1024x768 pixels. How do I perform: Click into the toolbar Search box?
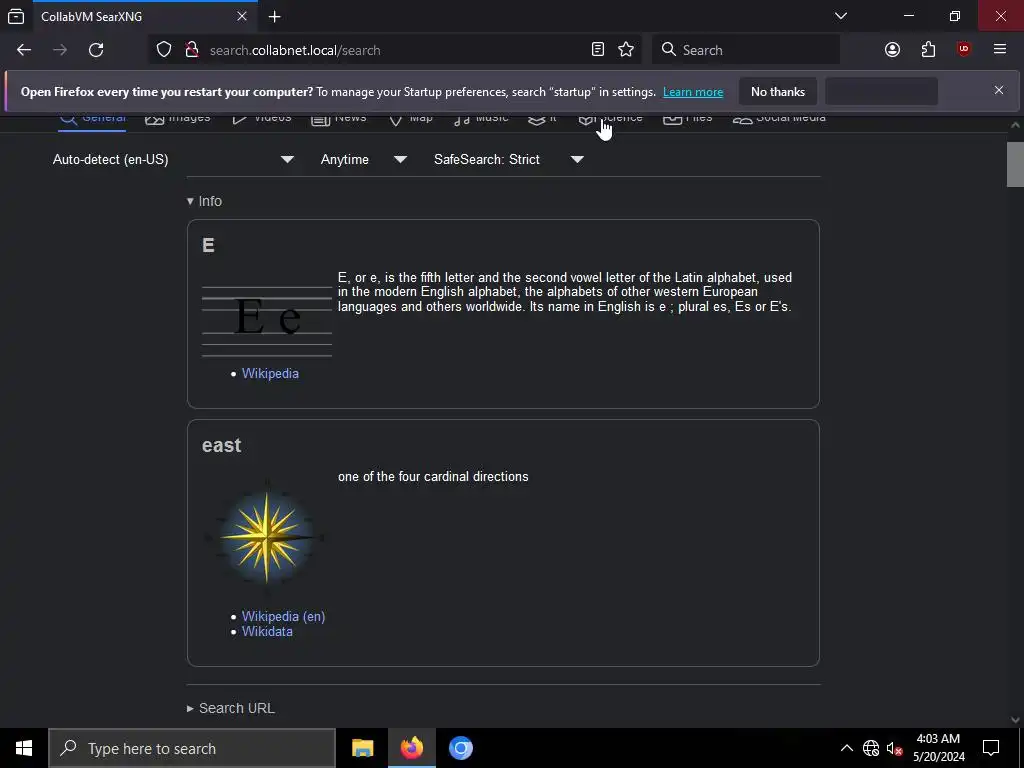(746, 50)
